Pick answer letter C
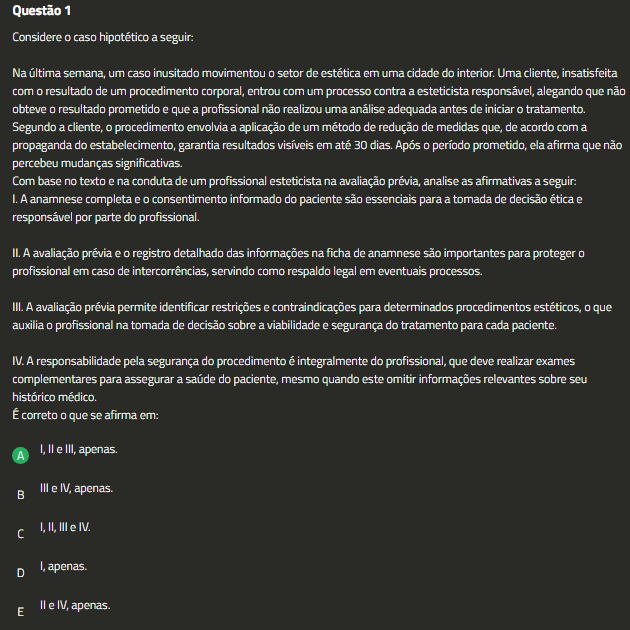The height and width of the screenshot is (630, 630). [21, 533]
